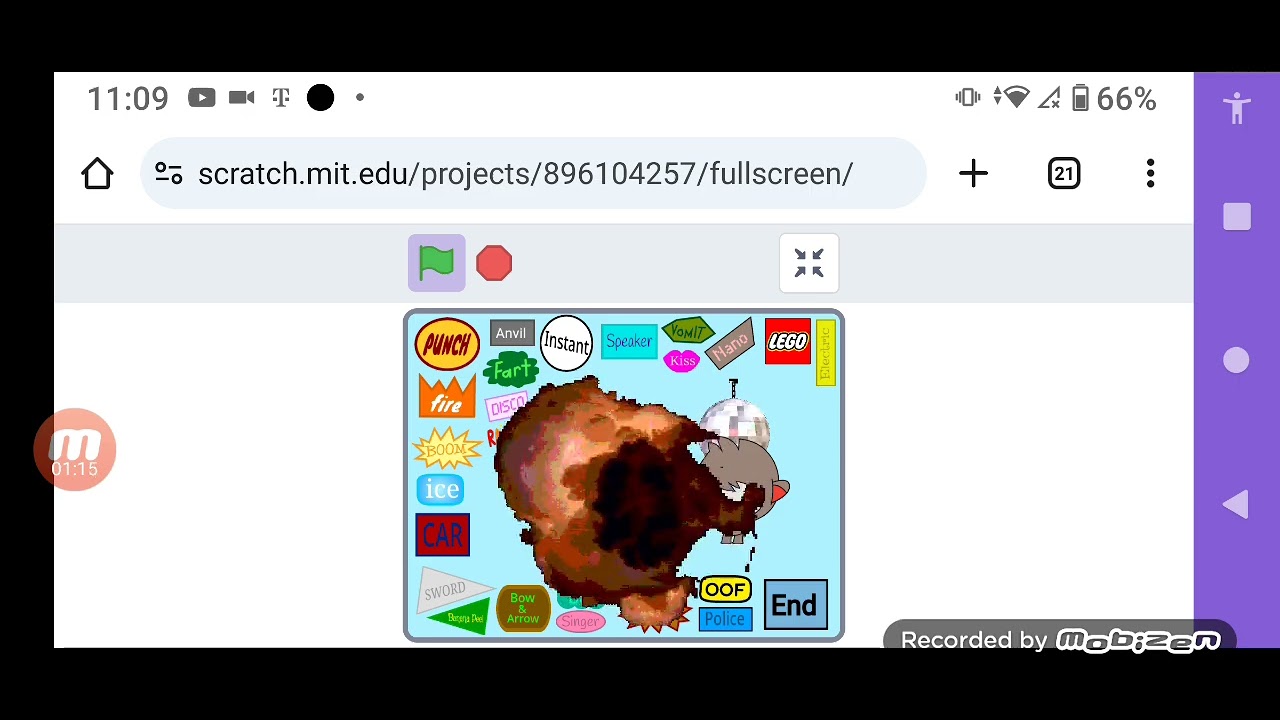Select the blue Police button
Image resolution: width=1280 pixels, height=720 pixels.
pyautogui.click(x=725, y=619)
